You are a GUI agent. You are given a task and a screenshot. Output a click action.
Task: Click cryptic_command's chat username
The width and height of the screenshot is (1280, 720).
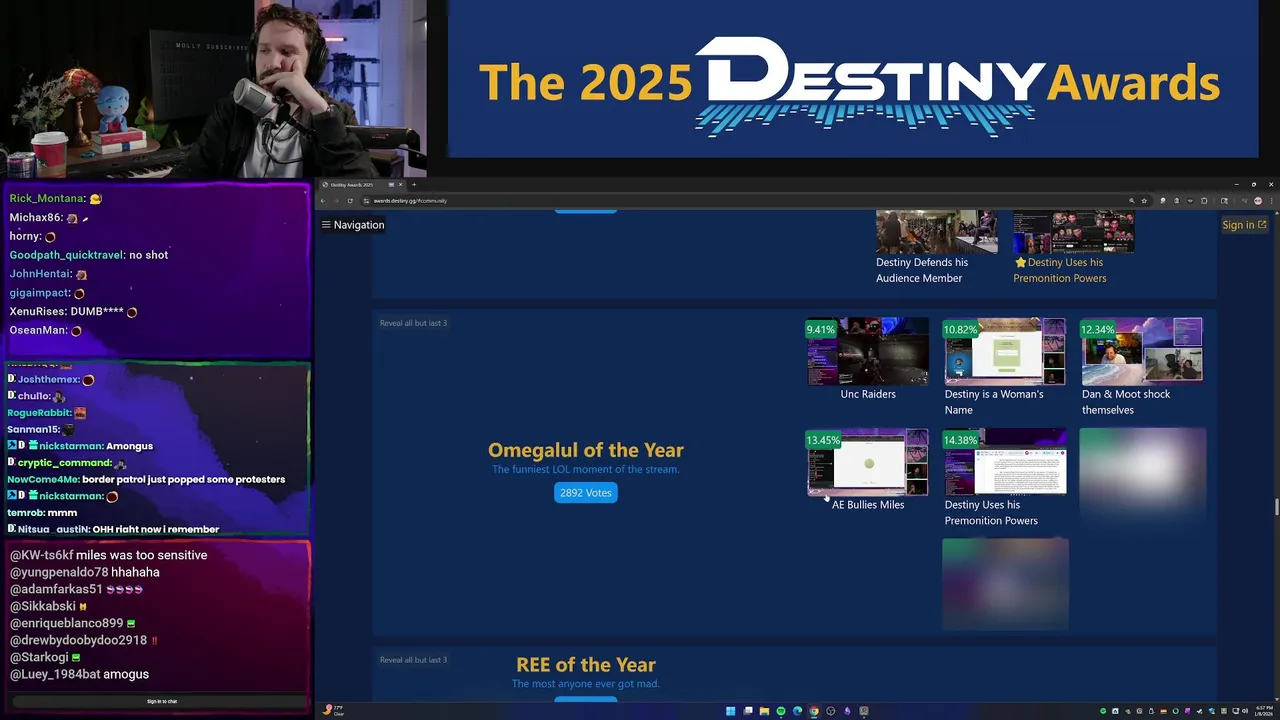coord(64,463)
